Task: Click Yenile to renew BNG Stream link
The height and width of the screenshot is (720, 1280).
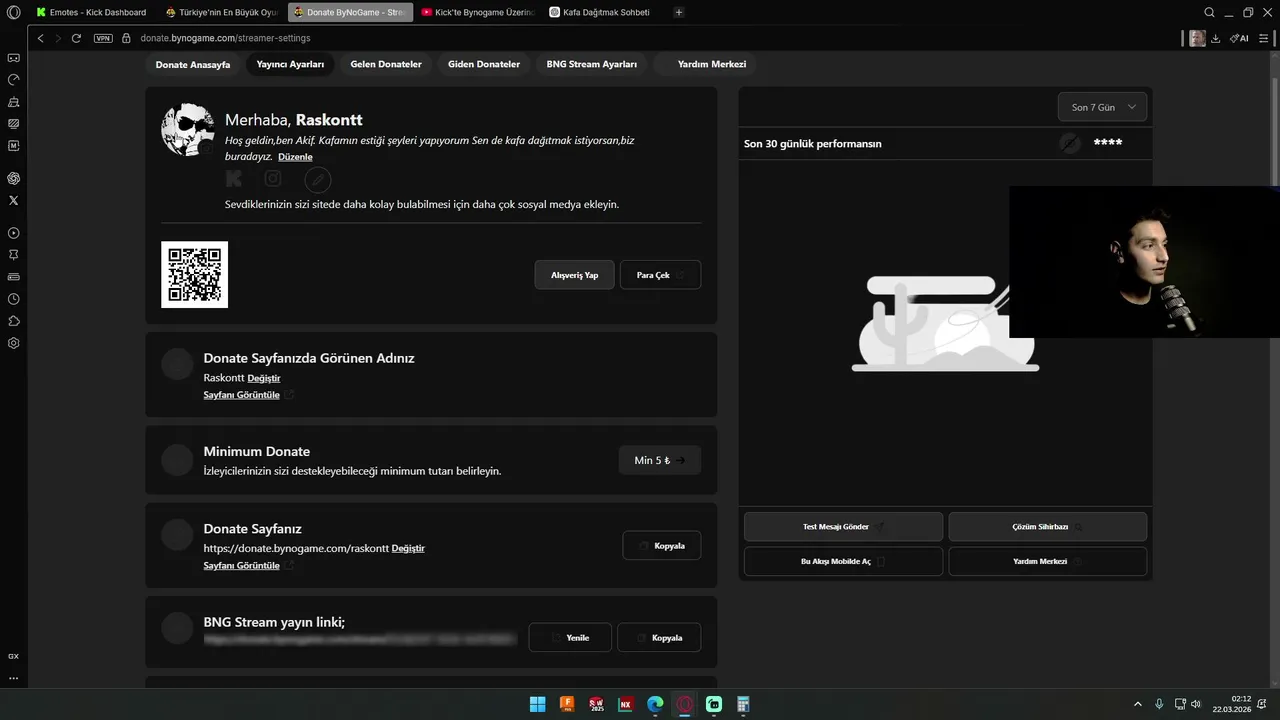Action: (x=569, y=637)
